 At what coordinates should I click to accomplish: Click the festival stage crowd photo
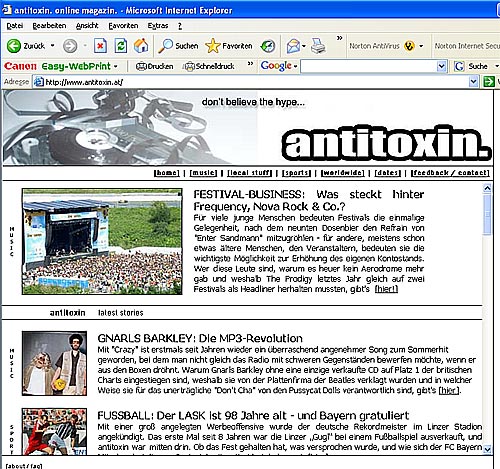pyautogui.click(x=102, y=241)
